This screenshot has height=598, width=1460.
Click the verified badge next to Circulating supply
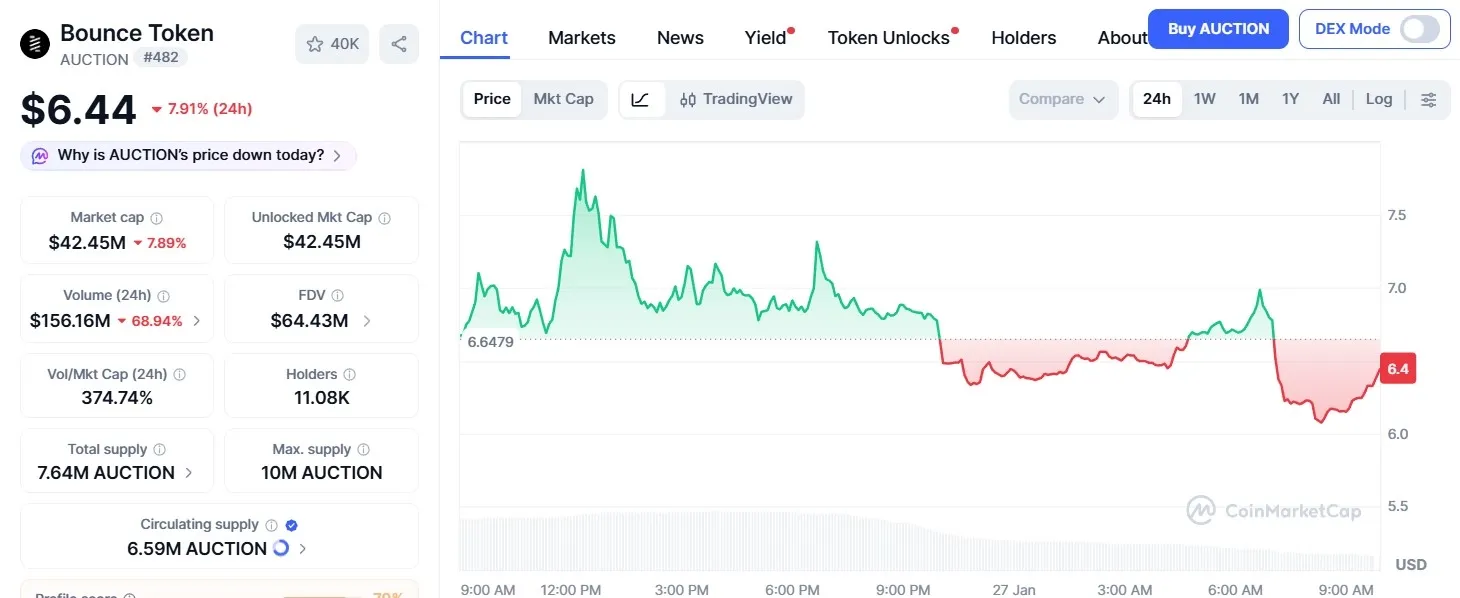click(290, 524)
